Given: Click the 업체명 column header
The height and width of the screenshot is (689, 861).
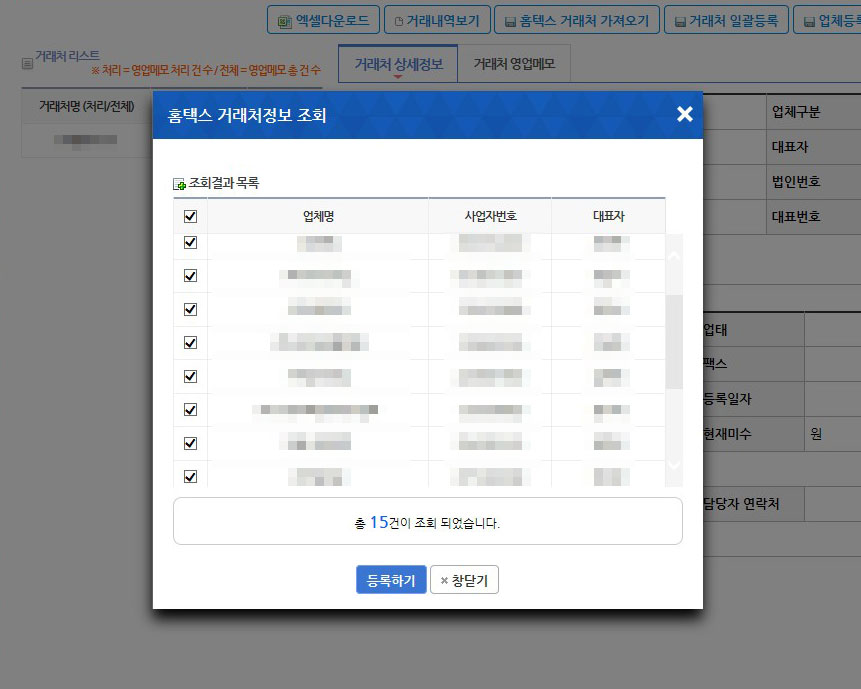Looking at the screenshot, I should click(x=318, y=216).
